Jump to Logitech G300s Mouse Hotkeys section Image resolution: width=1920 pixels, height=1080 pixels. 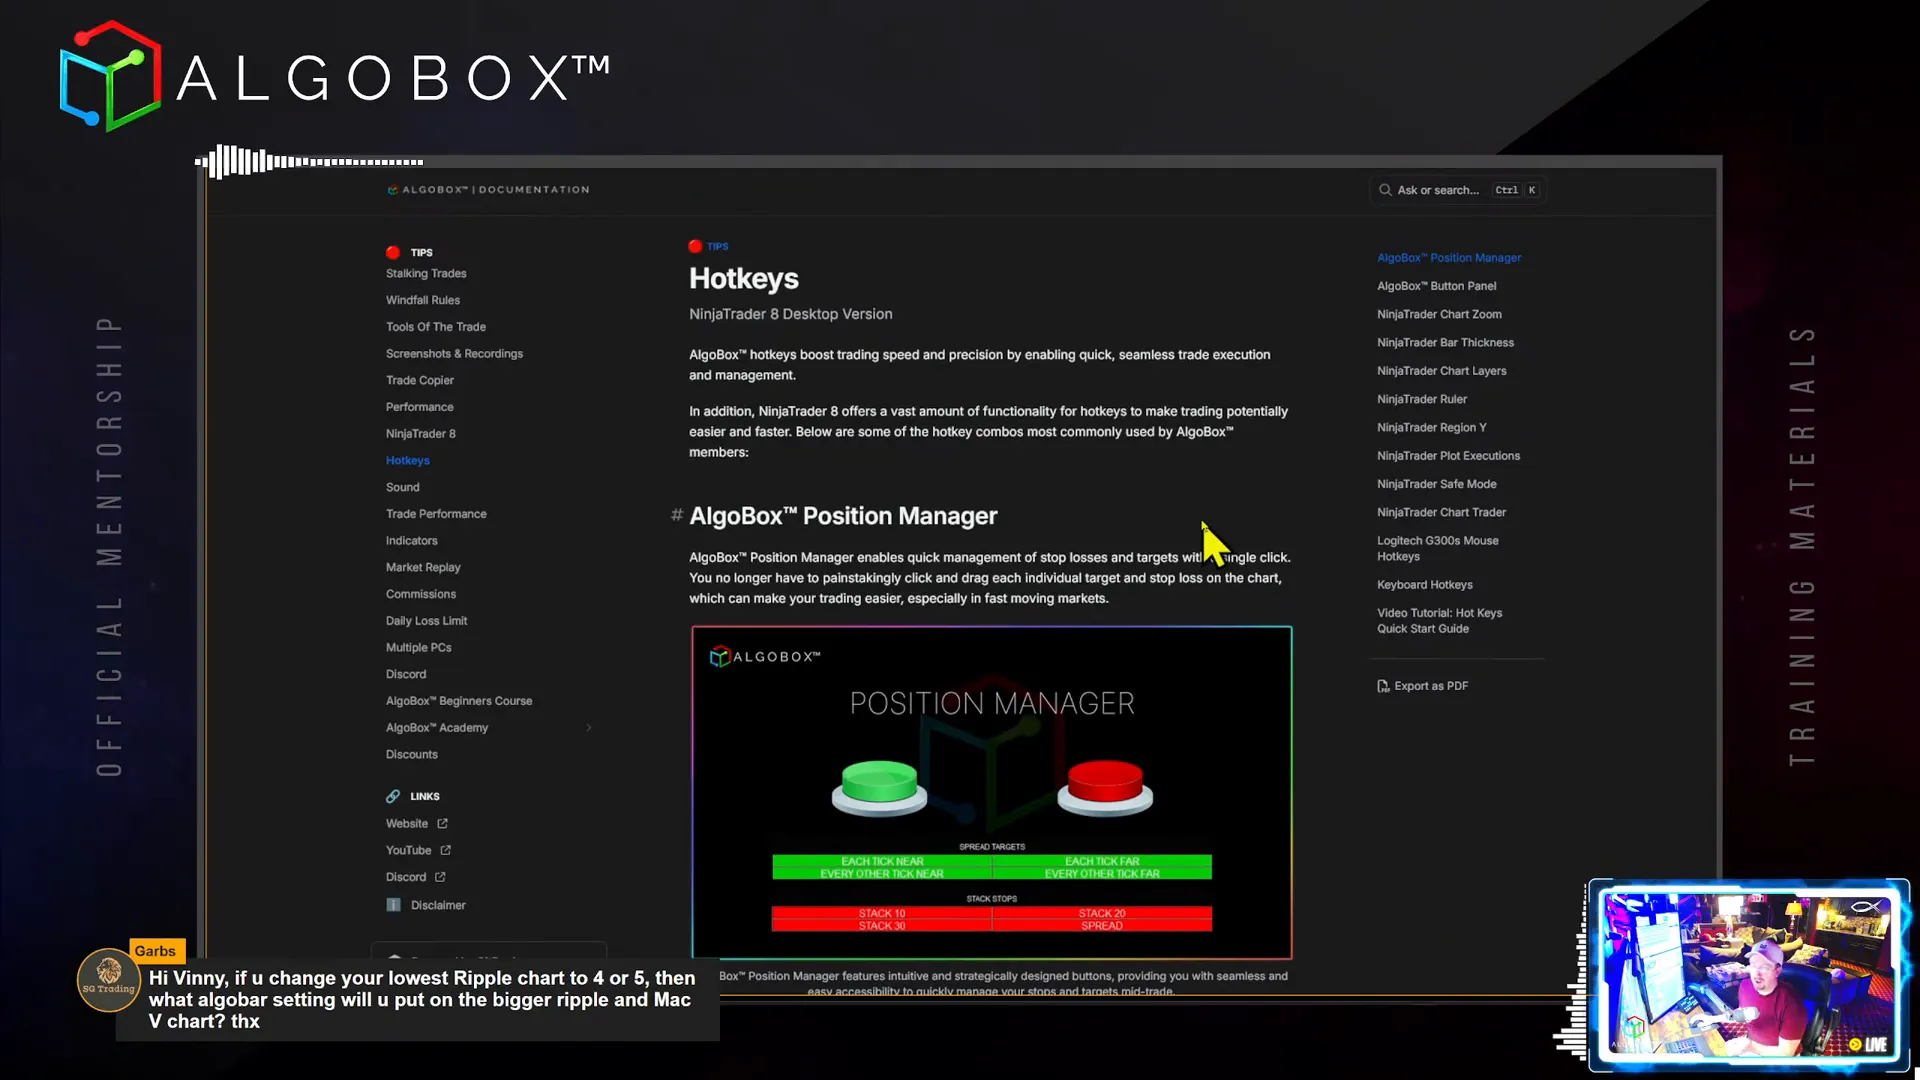[1438, 549]
